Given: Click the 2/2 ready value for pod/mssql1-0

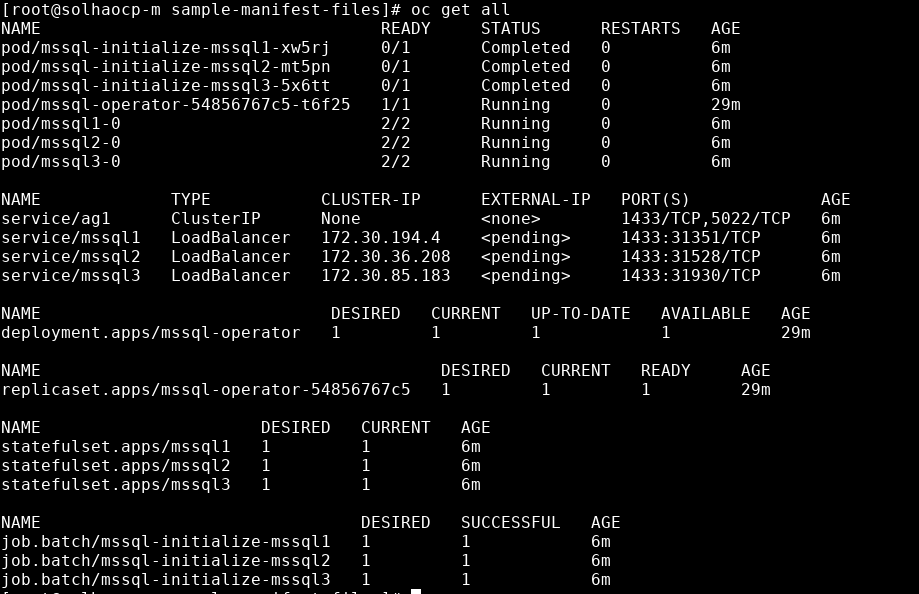Looking at the screenshot, I should [x=396, y=124].
